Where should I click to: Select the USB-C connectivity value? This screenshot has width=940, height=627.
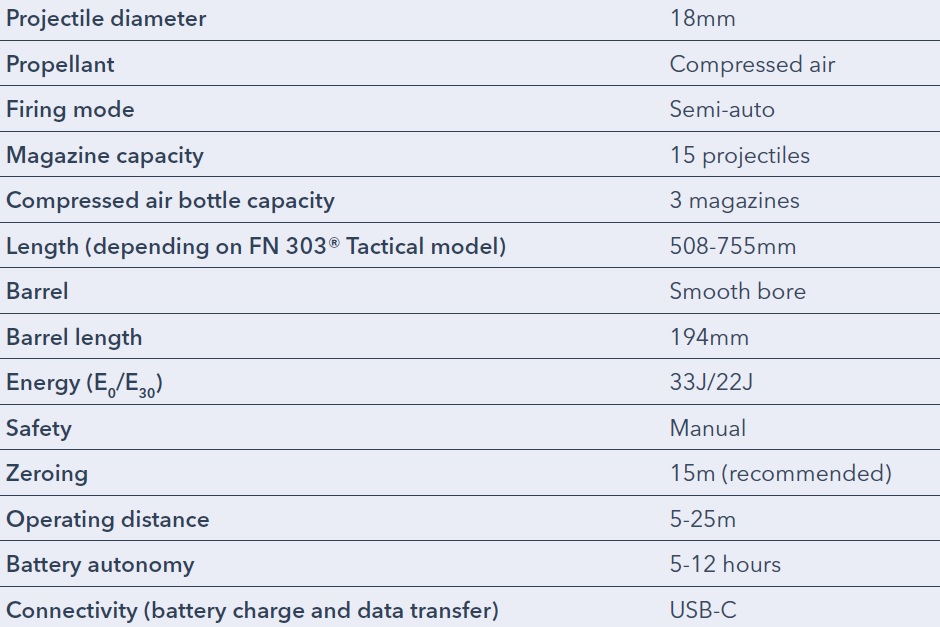[703, 610]
